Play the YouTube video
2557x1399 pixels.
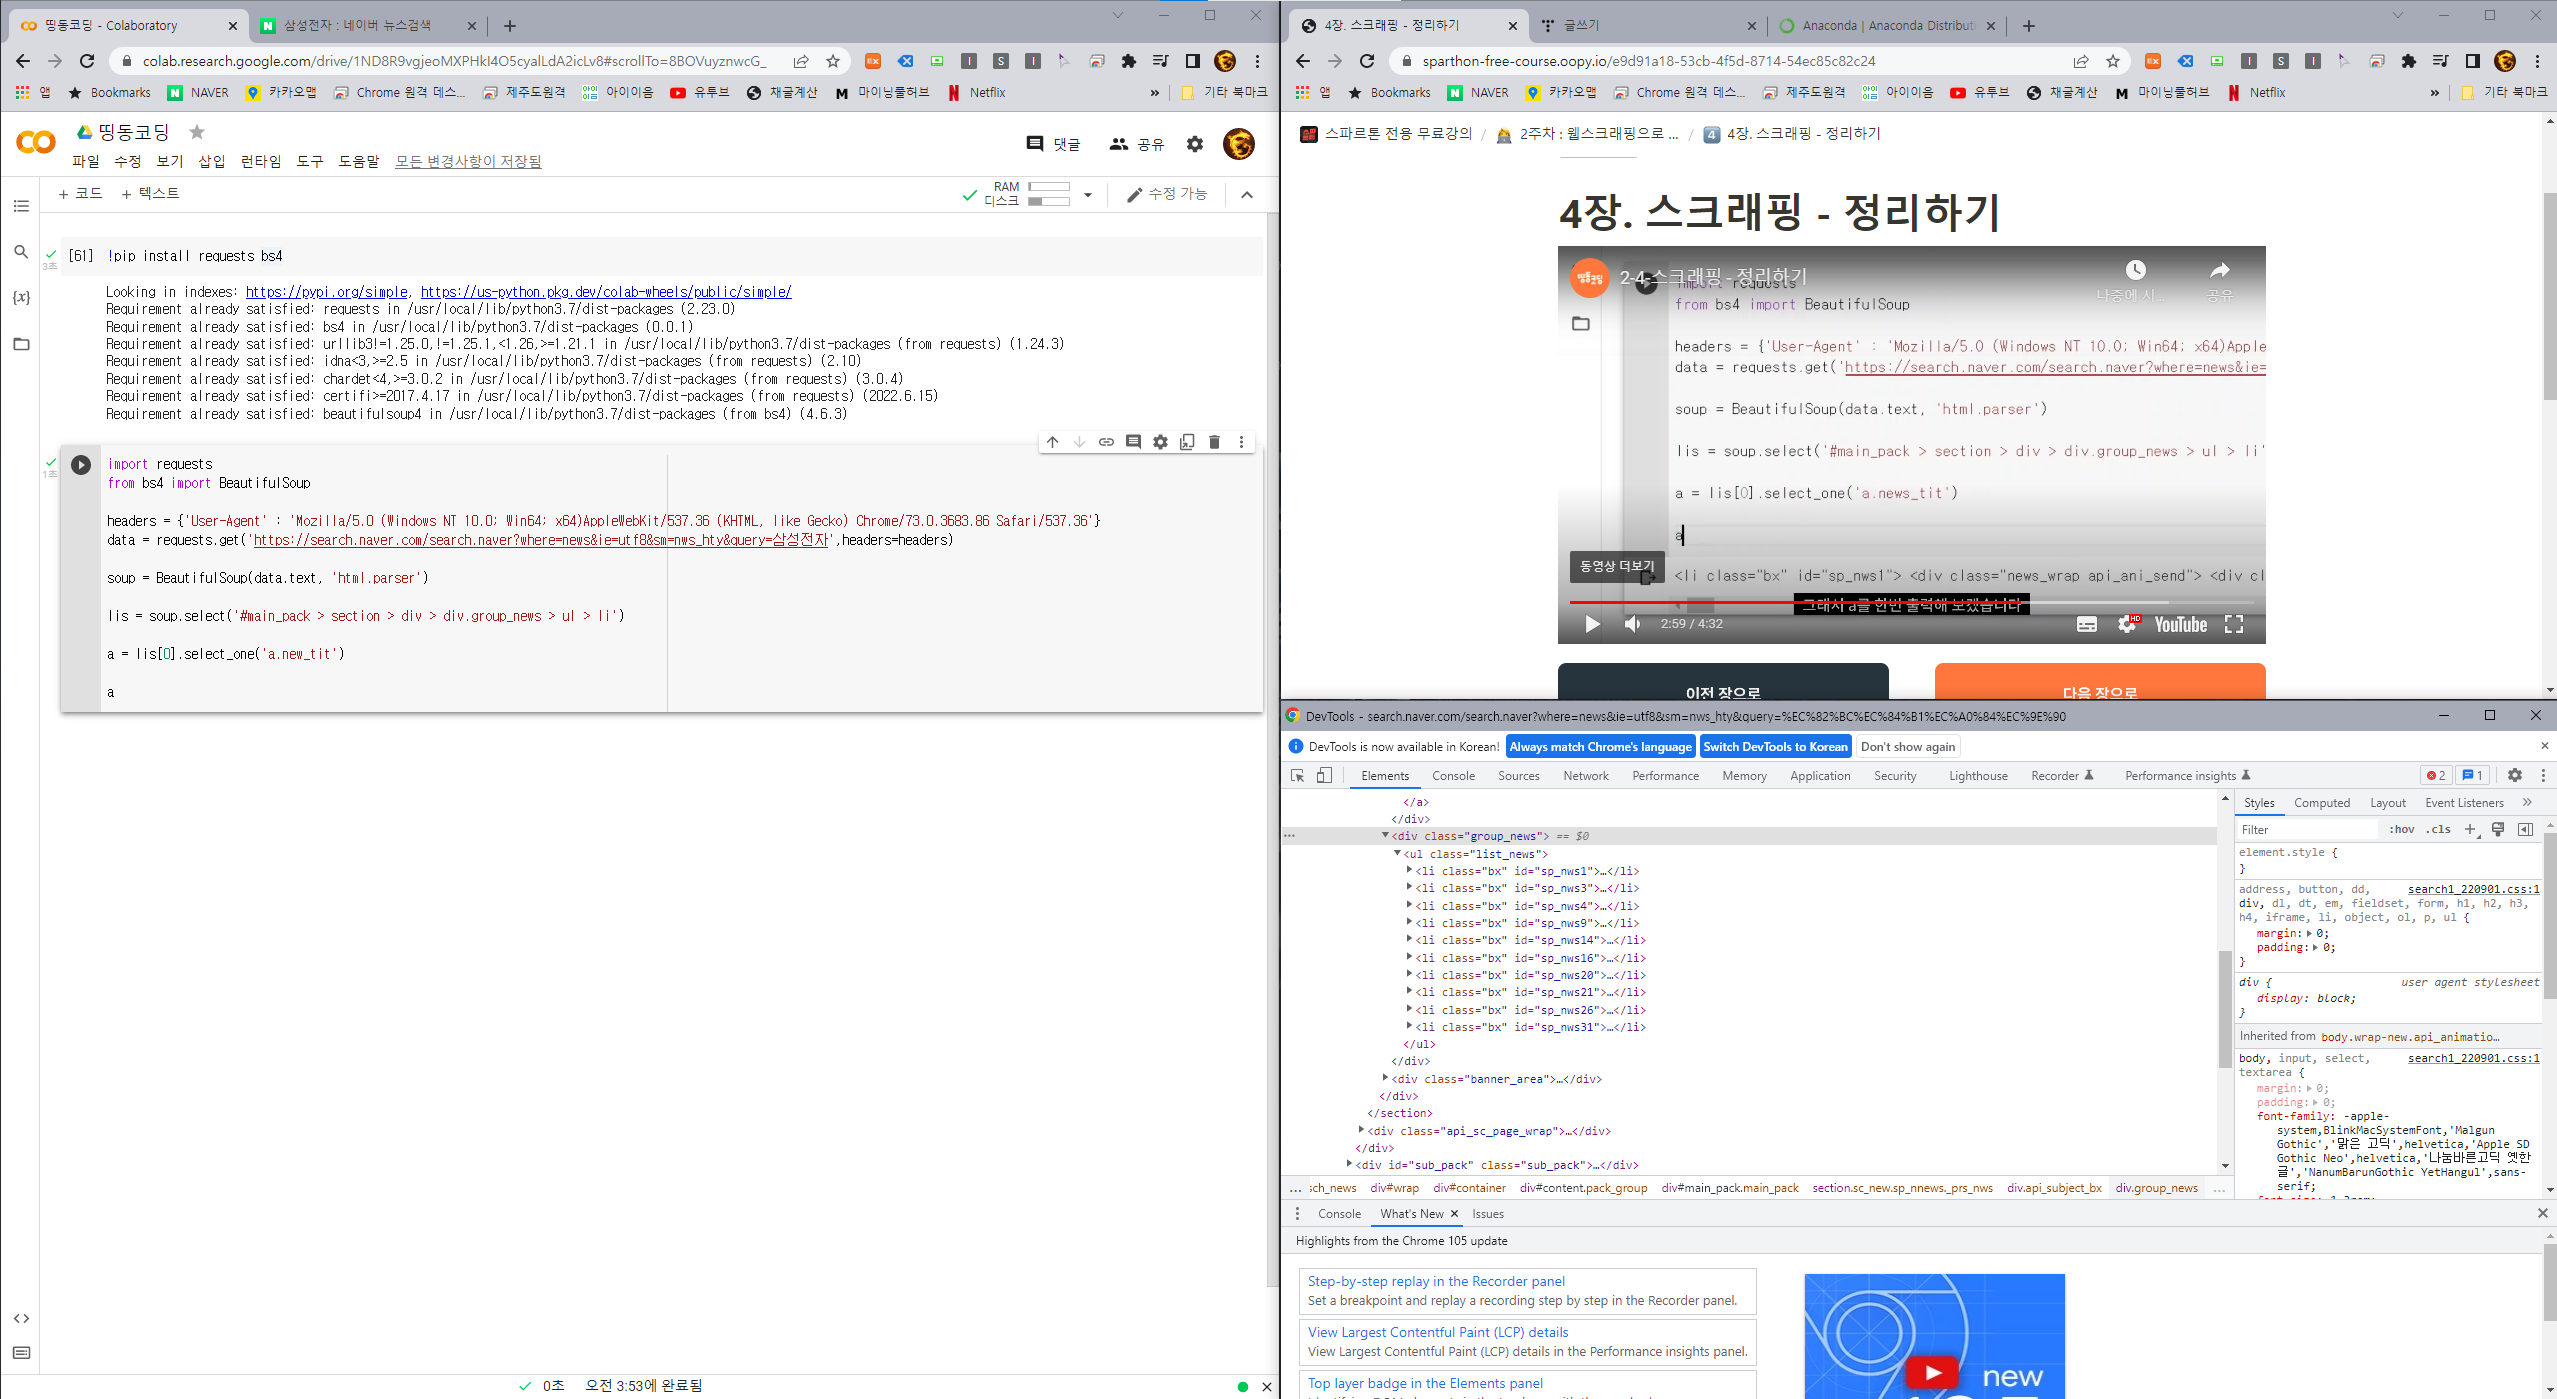coord(1592,624)
